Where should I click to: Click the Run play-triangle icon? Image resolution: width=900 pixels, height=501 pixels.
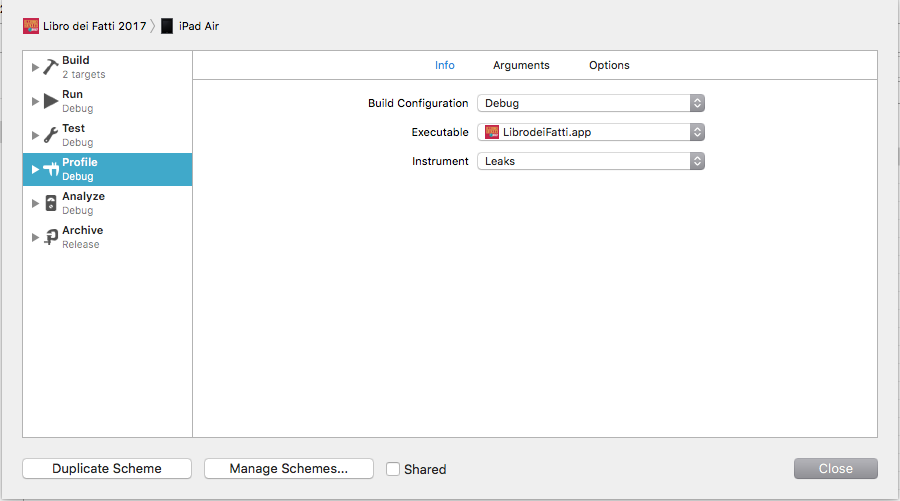point(51,101)
